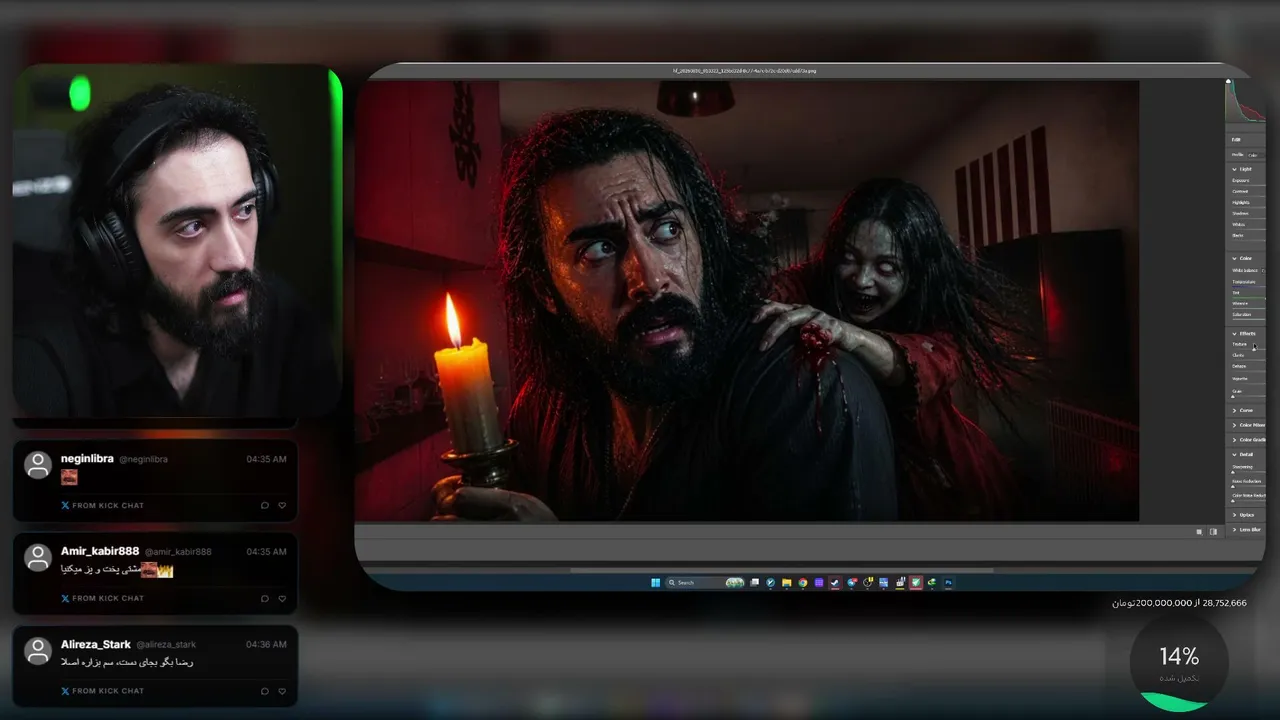Click the Shadows slider label
Image resolution: width=1280 pixels, height=720 pixels.
tap(1240, 213)
